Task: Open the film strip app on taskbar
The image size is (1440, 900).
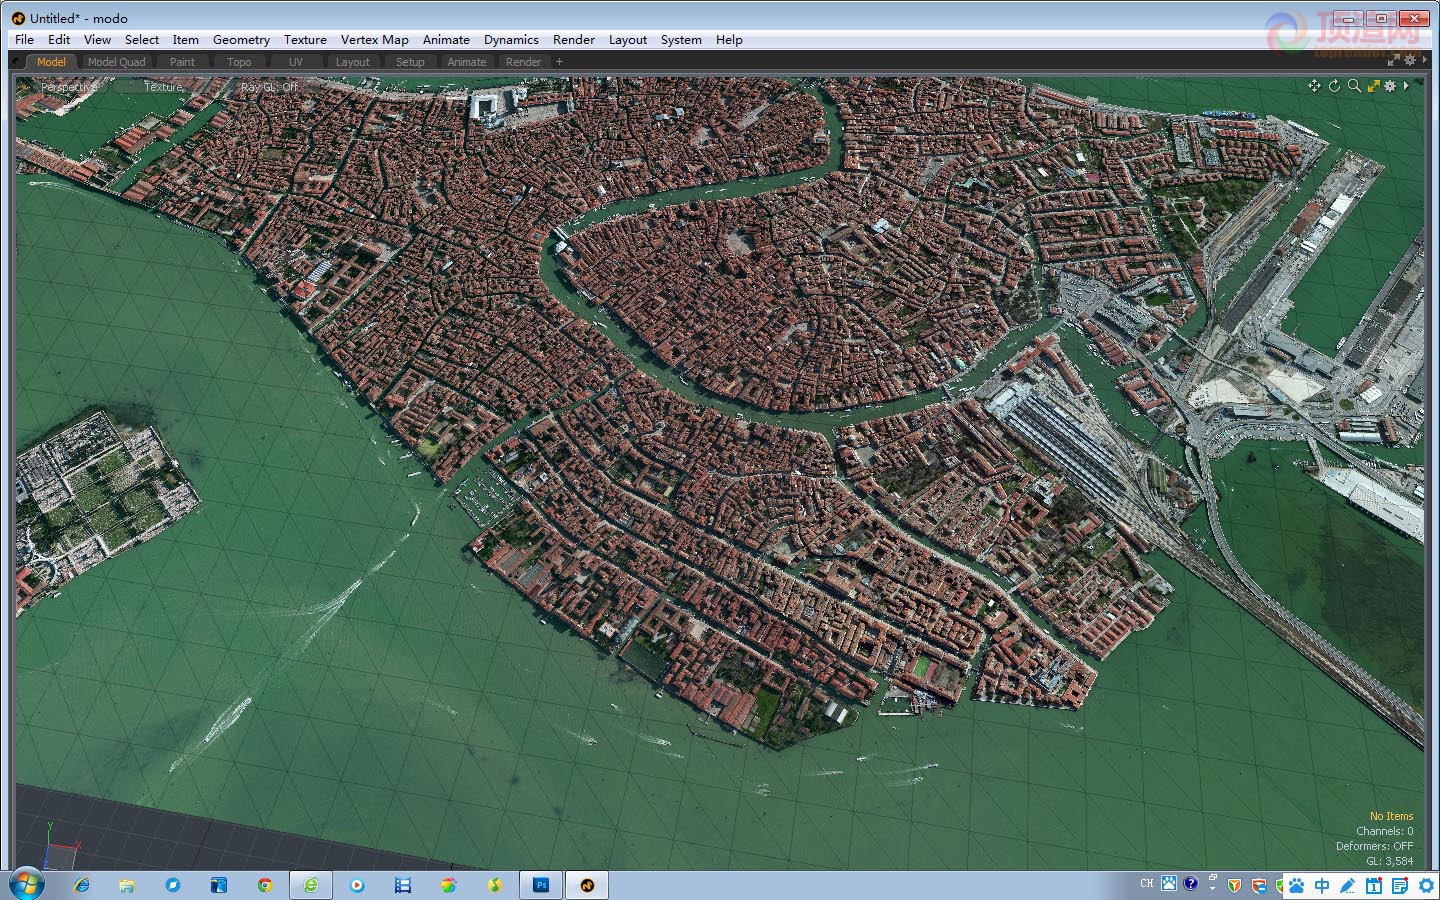Action: (402, 885)
